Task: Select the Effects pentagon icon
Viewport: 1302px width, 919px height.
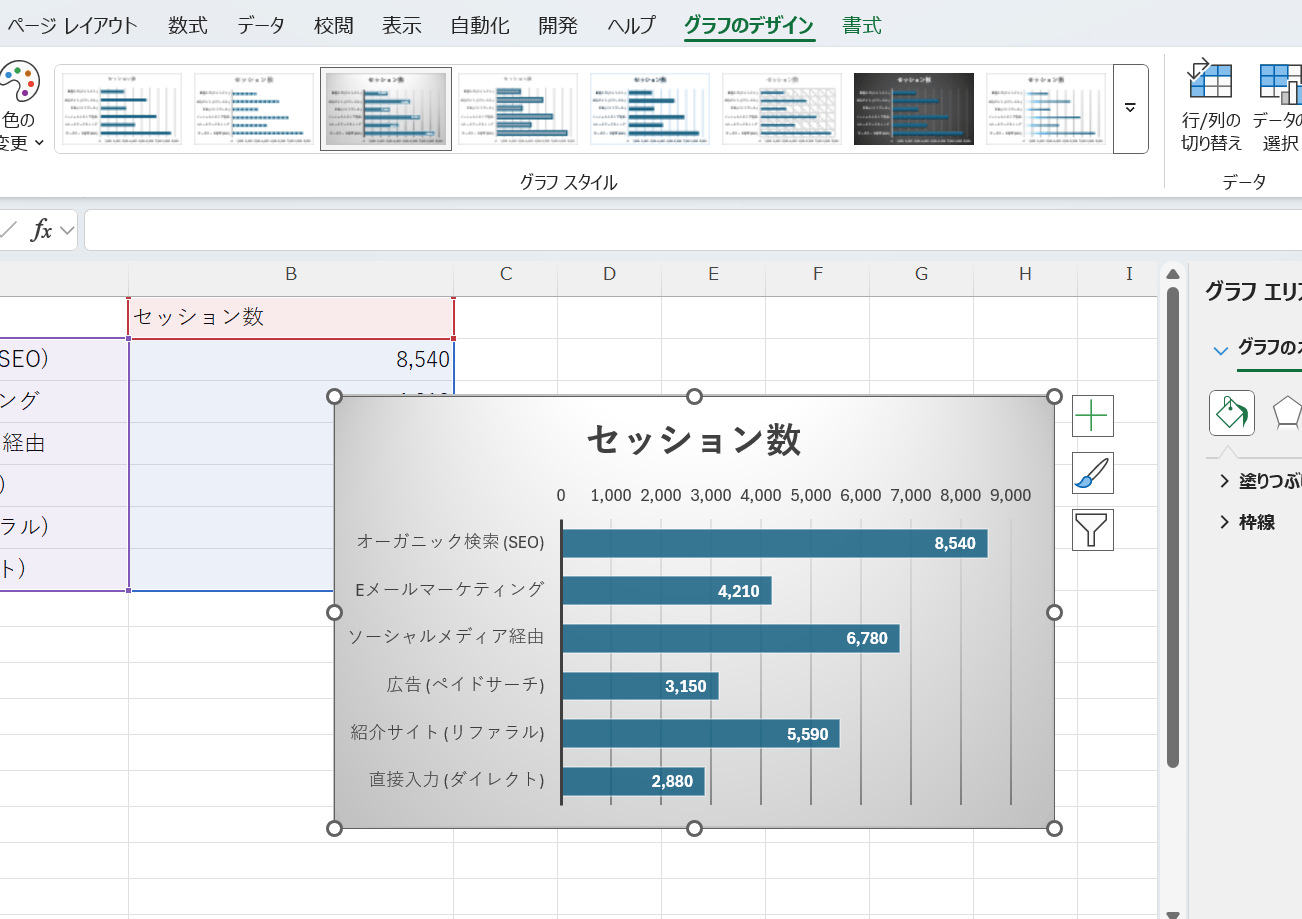Action: 1286,413
